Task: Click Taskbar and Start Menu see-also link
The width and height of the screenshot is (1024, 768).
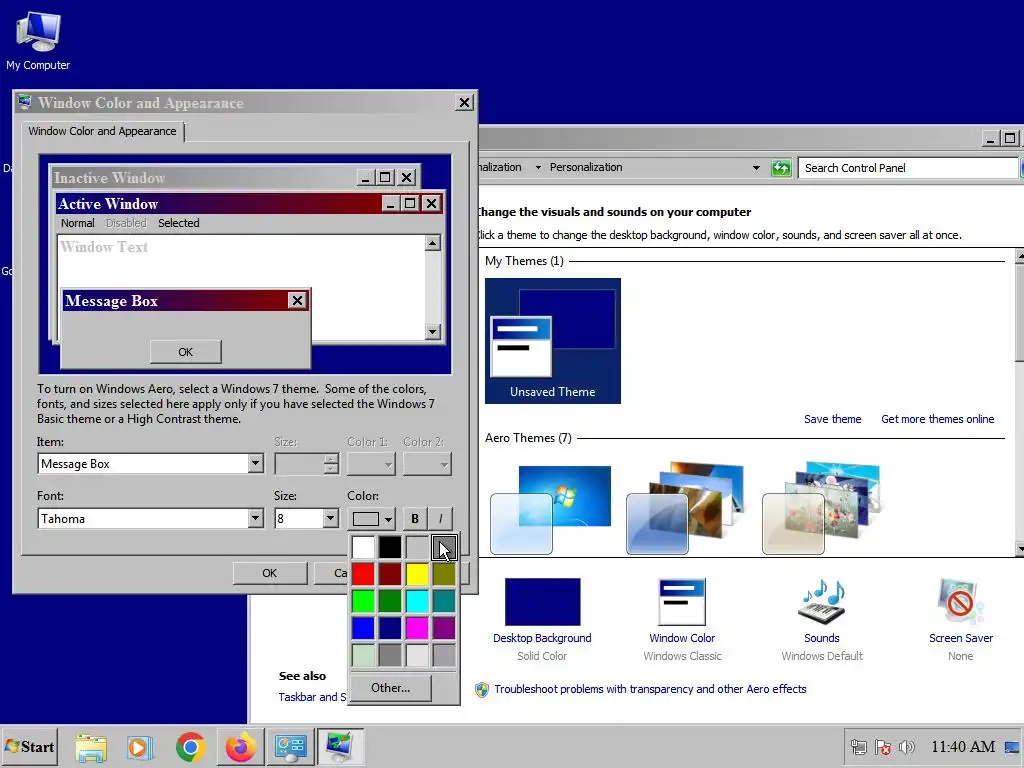Action: pos(312,697)
